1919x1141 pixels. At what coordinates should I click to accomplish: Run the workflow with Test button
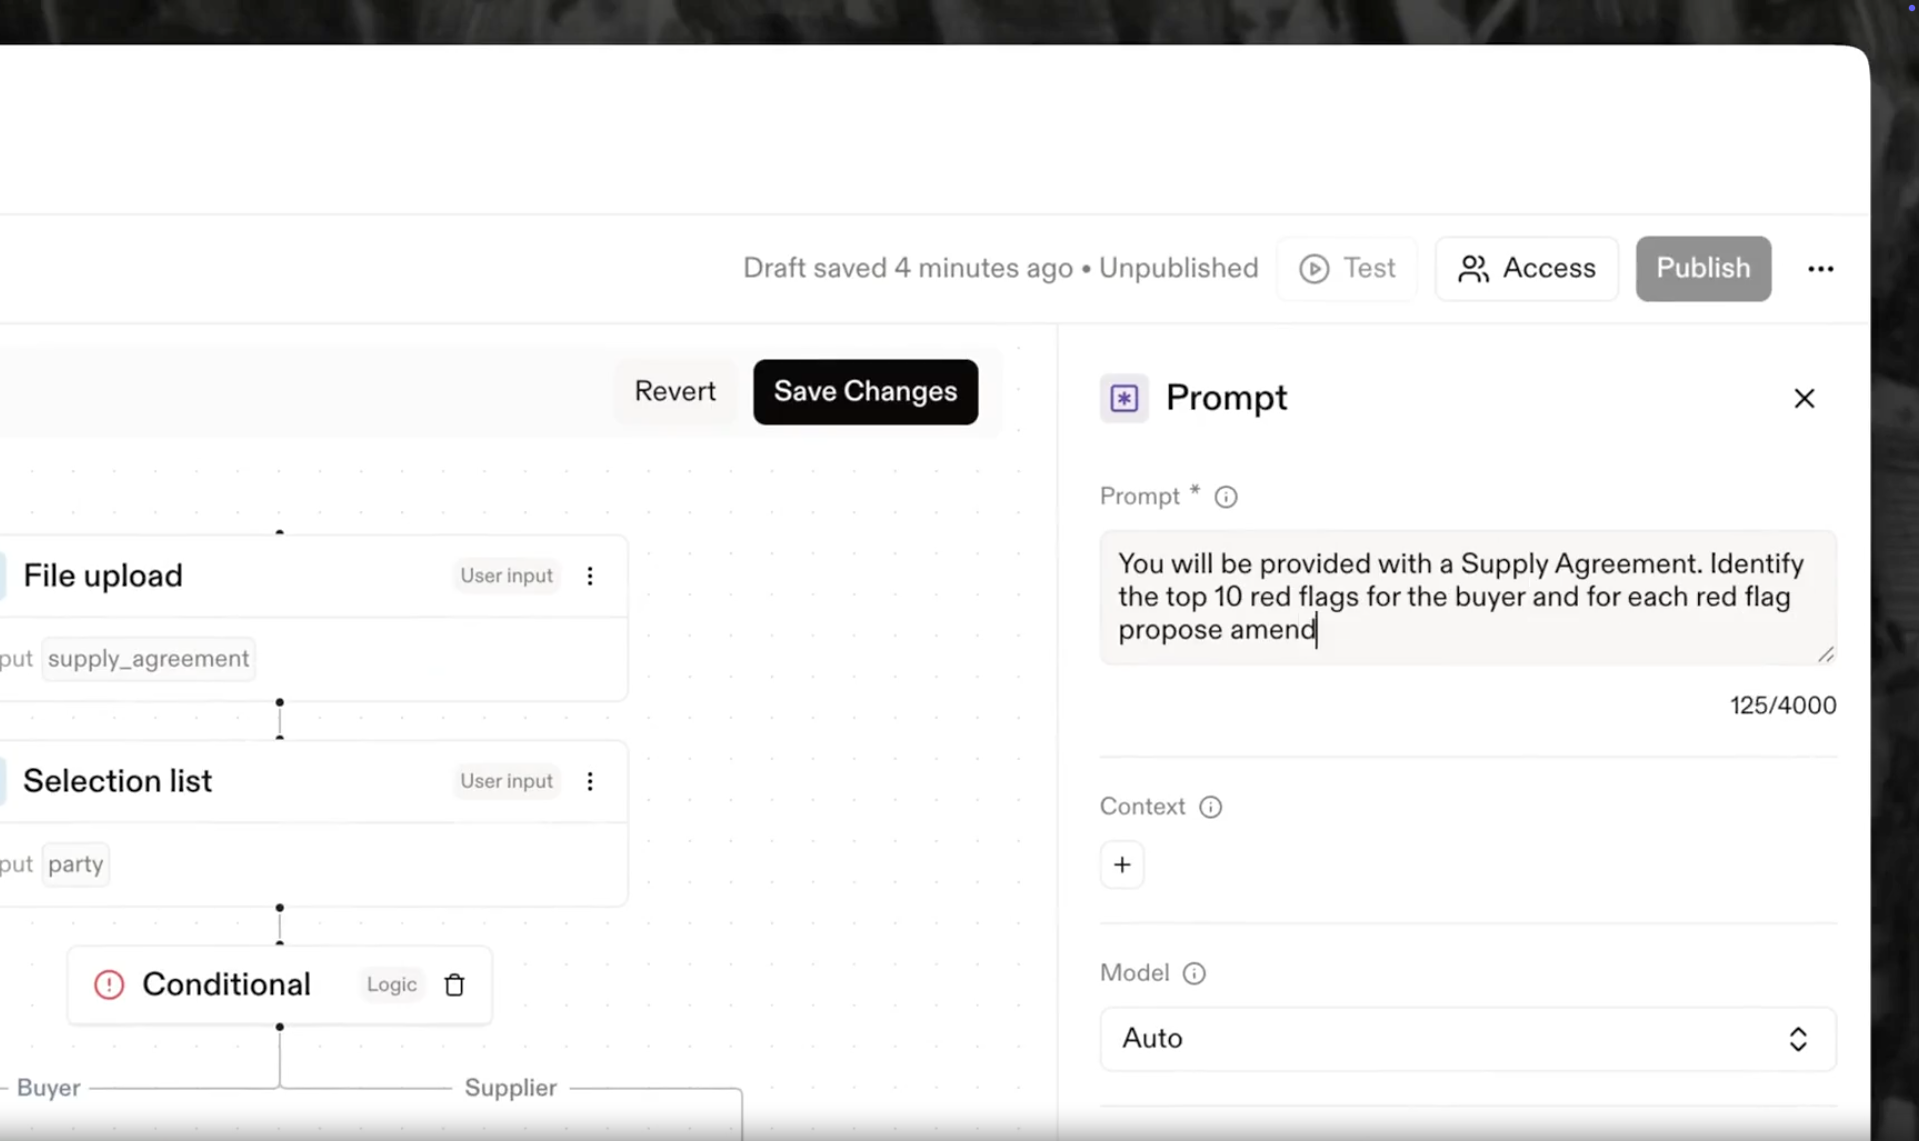(1347, 269)
